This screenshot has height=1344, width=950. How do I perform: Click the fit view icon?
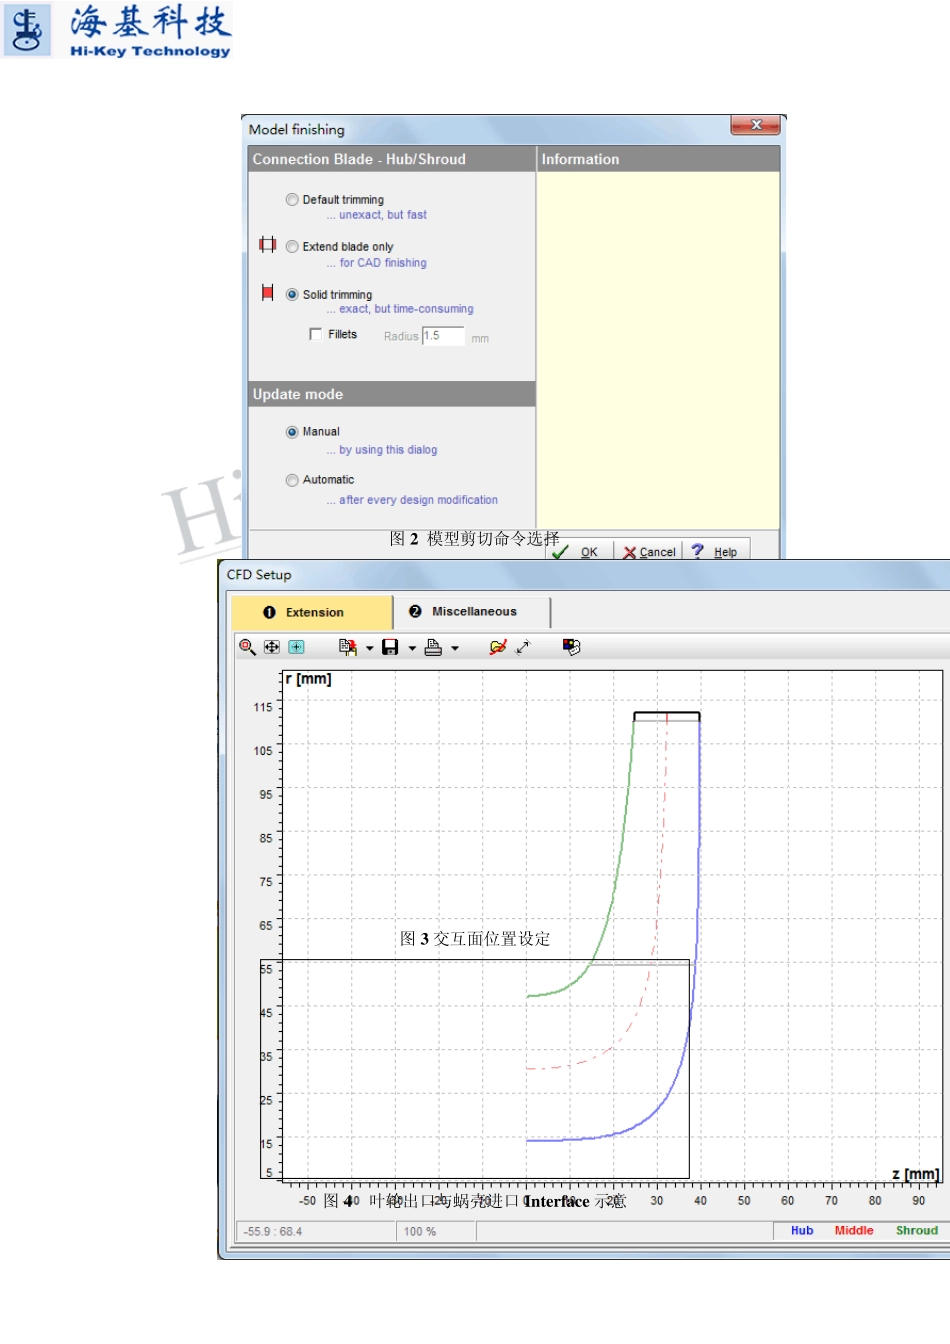tap(296, 647)
